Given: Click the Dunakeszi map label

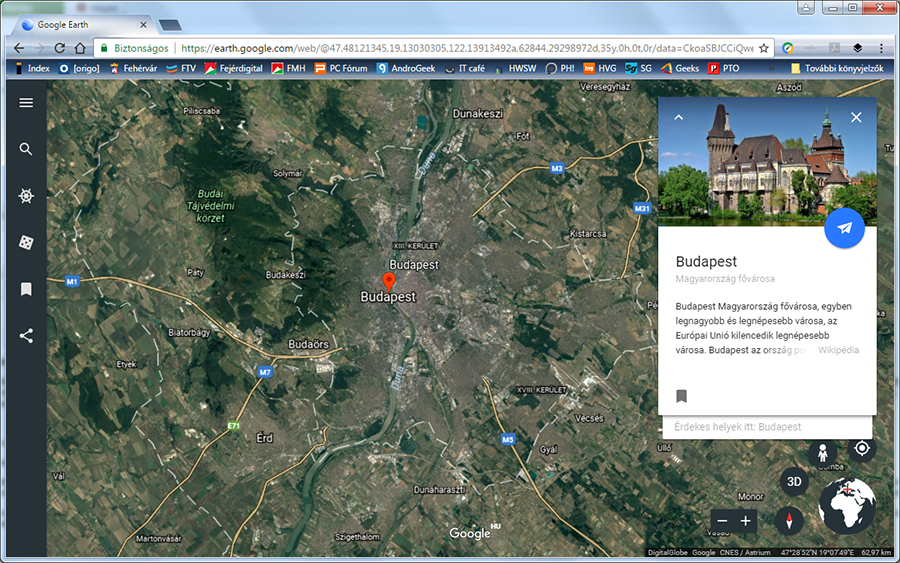Looking at the screenshot, I should pyautogui.click(x=478, y=114).
